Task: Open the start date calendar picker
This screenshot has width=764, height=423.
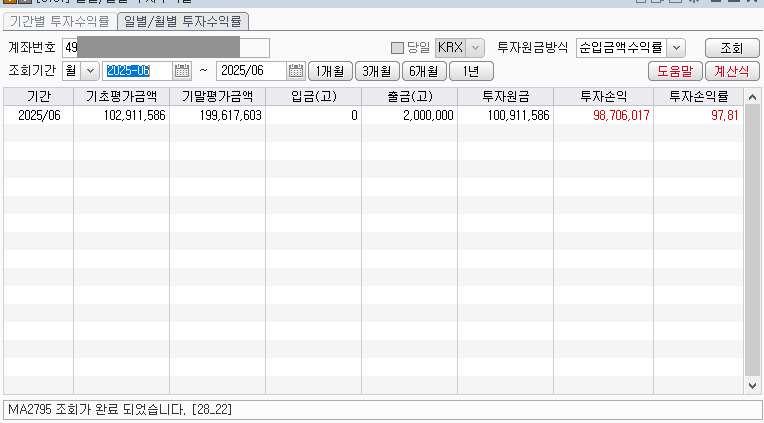Action: pyautogui.click(x=181, y=71)
